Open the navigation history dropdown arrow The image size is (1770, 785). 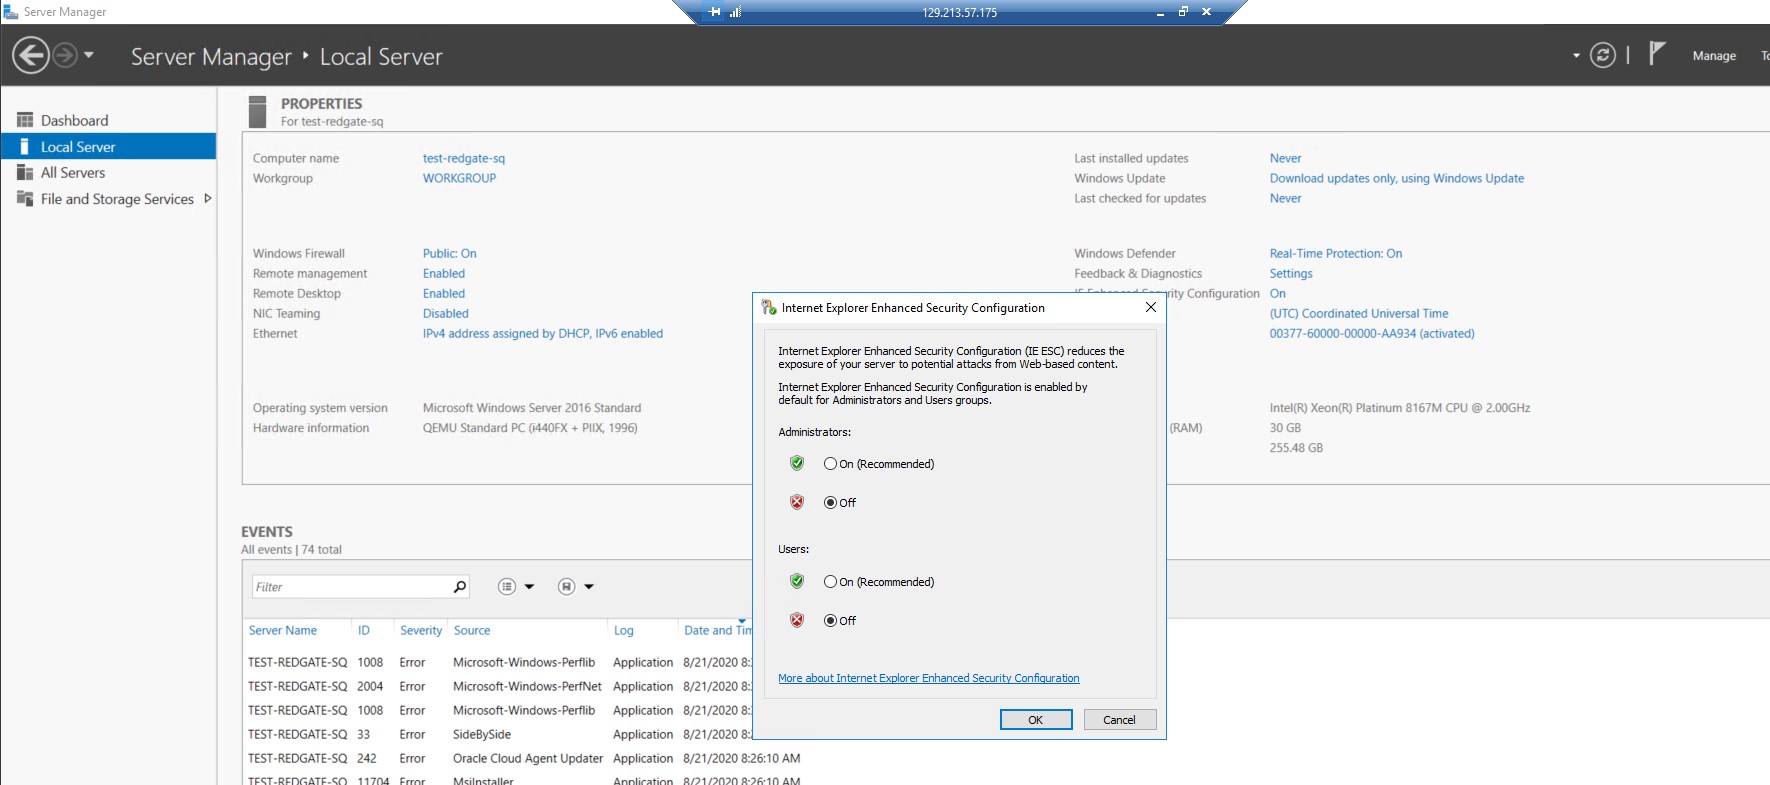point(89,55)
